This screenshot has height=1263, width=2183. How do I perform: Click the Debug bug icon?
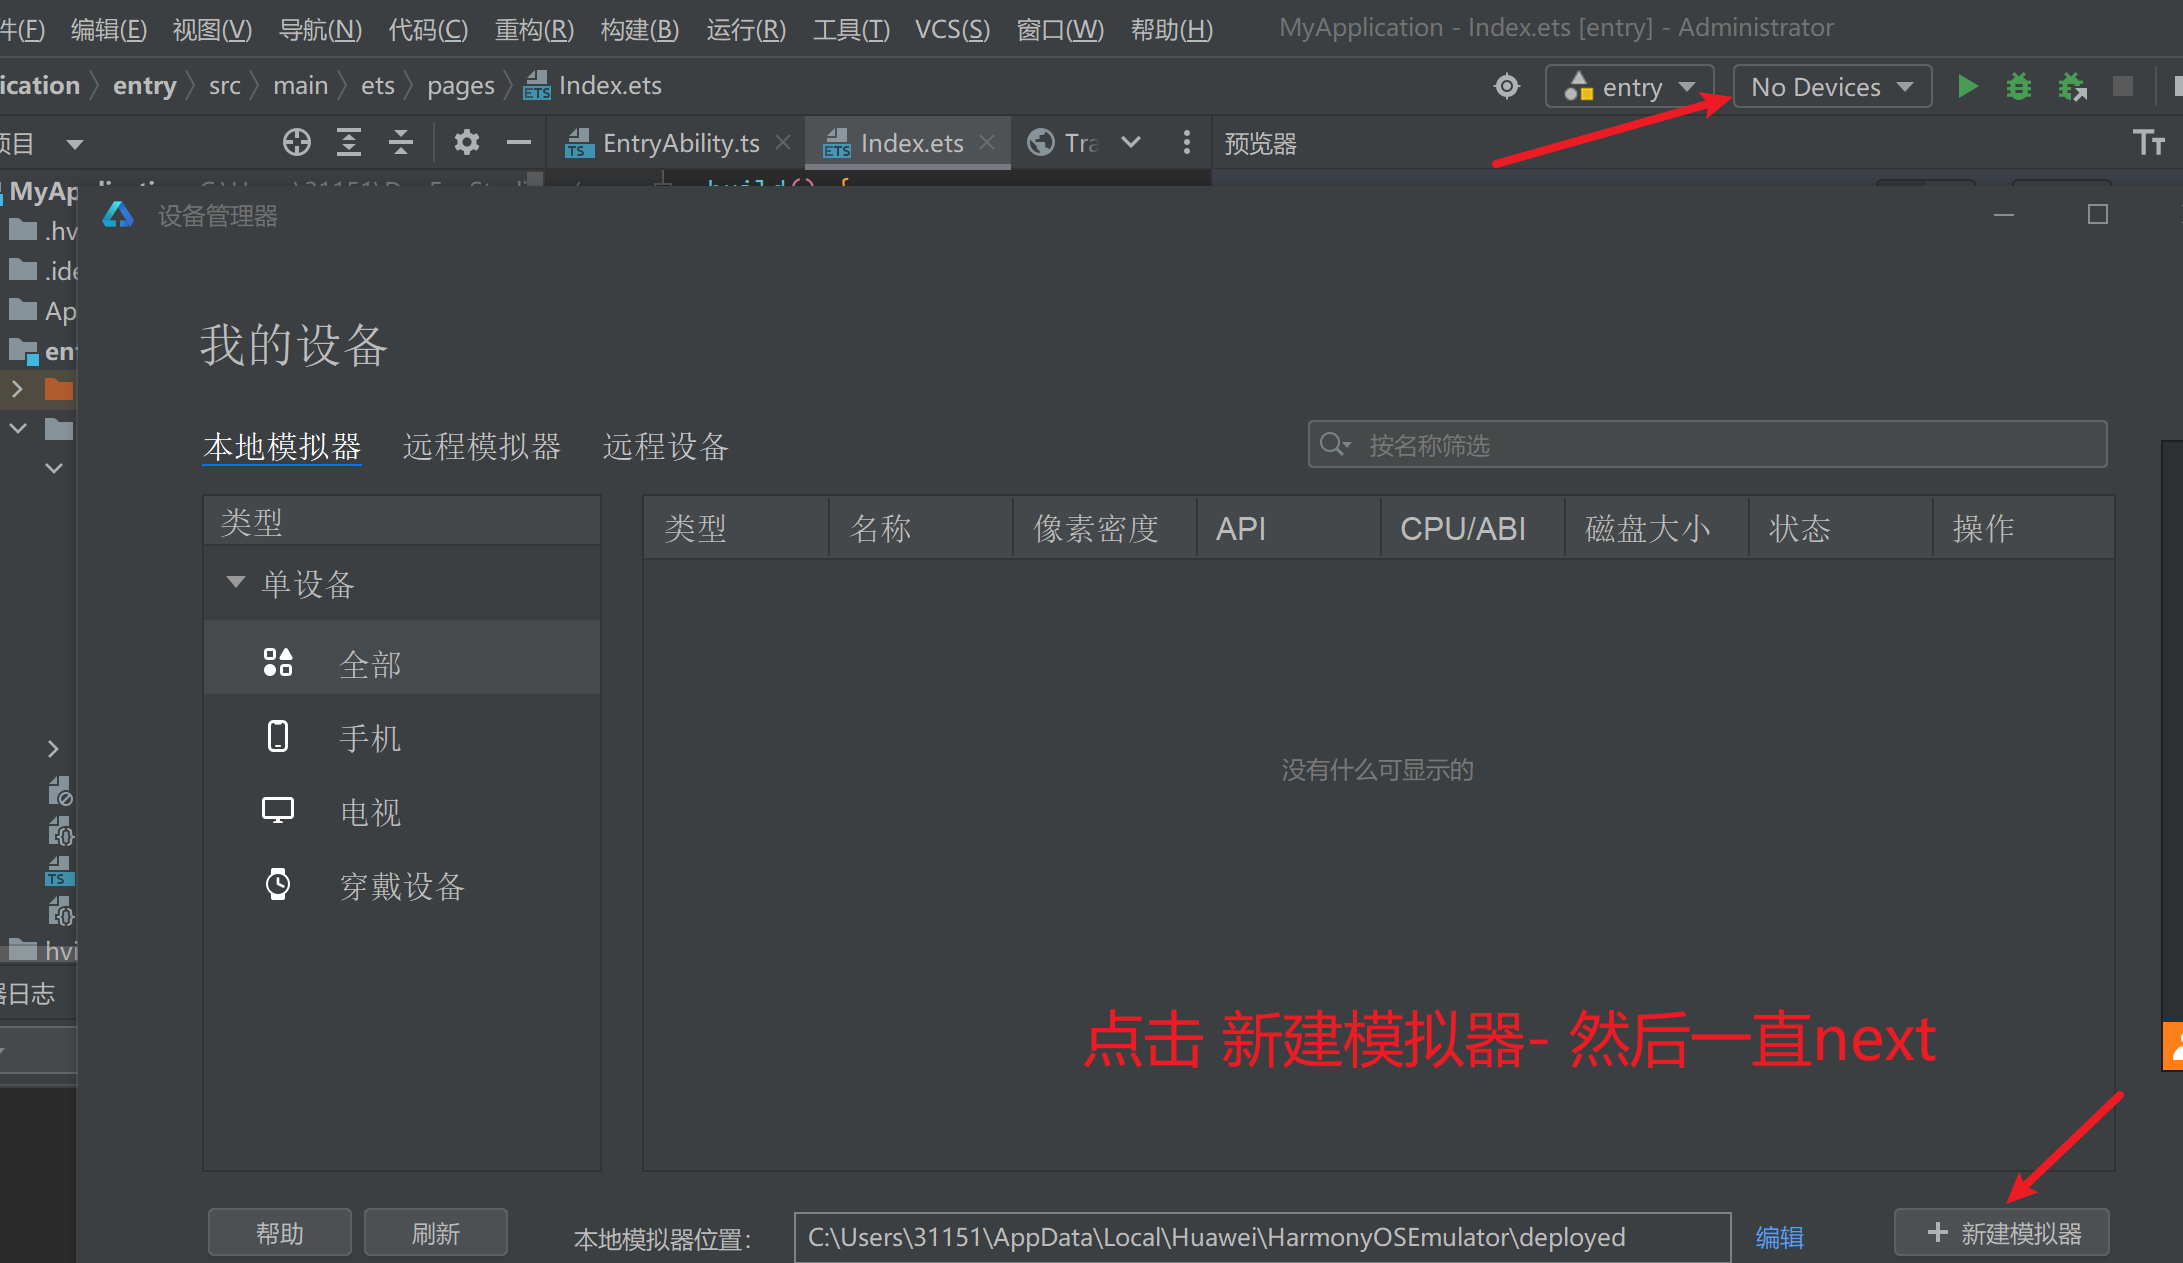click(x=2019, y=87)
